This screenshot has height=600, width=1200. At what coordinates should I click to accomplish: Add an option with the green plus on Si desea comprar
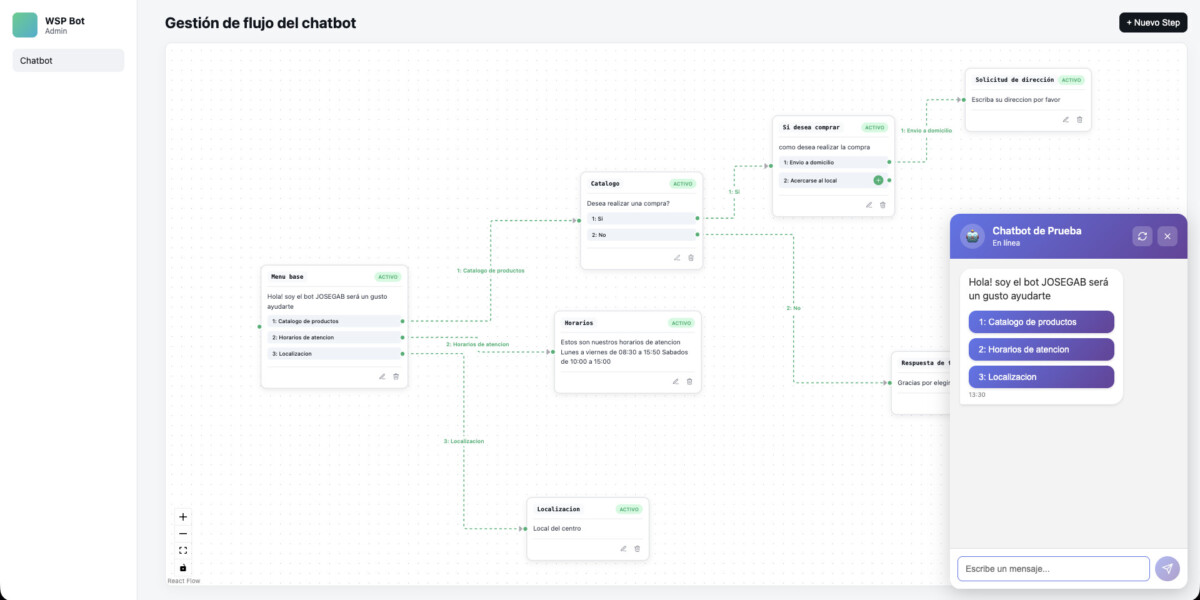coord(877,180)
